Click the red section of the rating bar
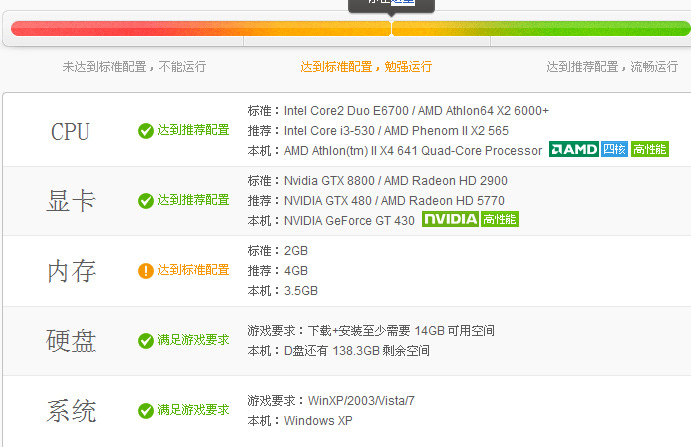 click(120, 28)
